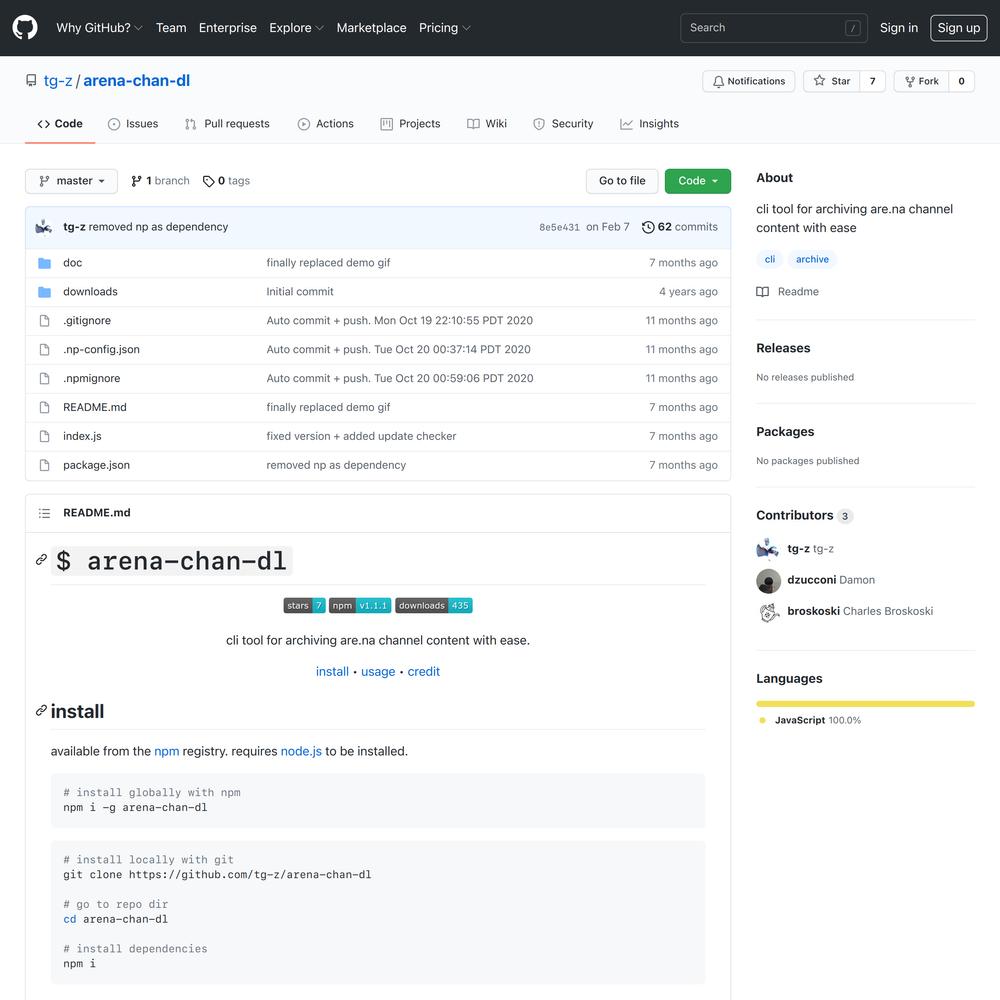Expand the Explore menu
1000x1000 pixels.
click(x=297, y=28)
